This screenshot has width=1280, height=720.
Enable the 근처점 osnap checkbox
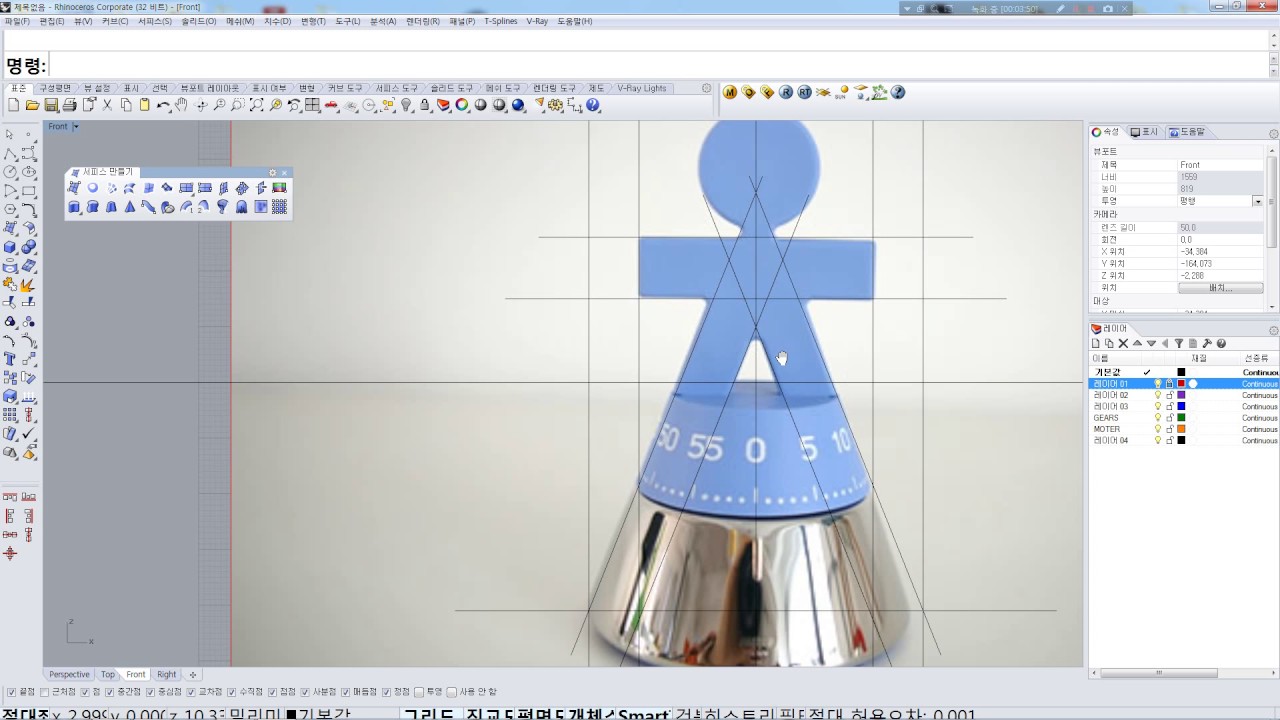coord(43,692)
